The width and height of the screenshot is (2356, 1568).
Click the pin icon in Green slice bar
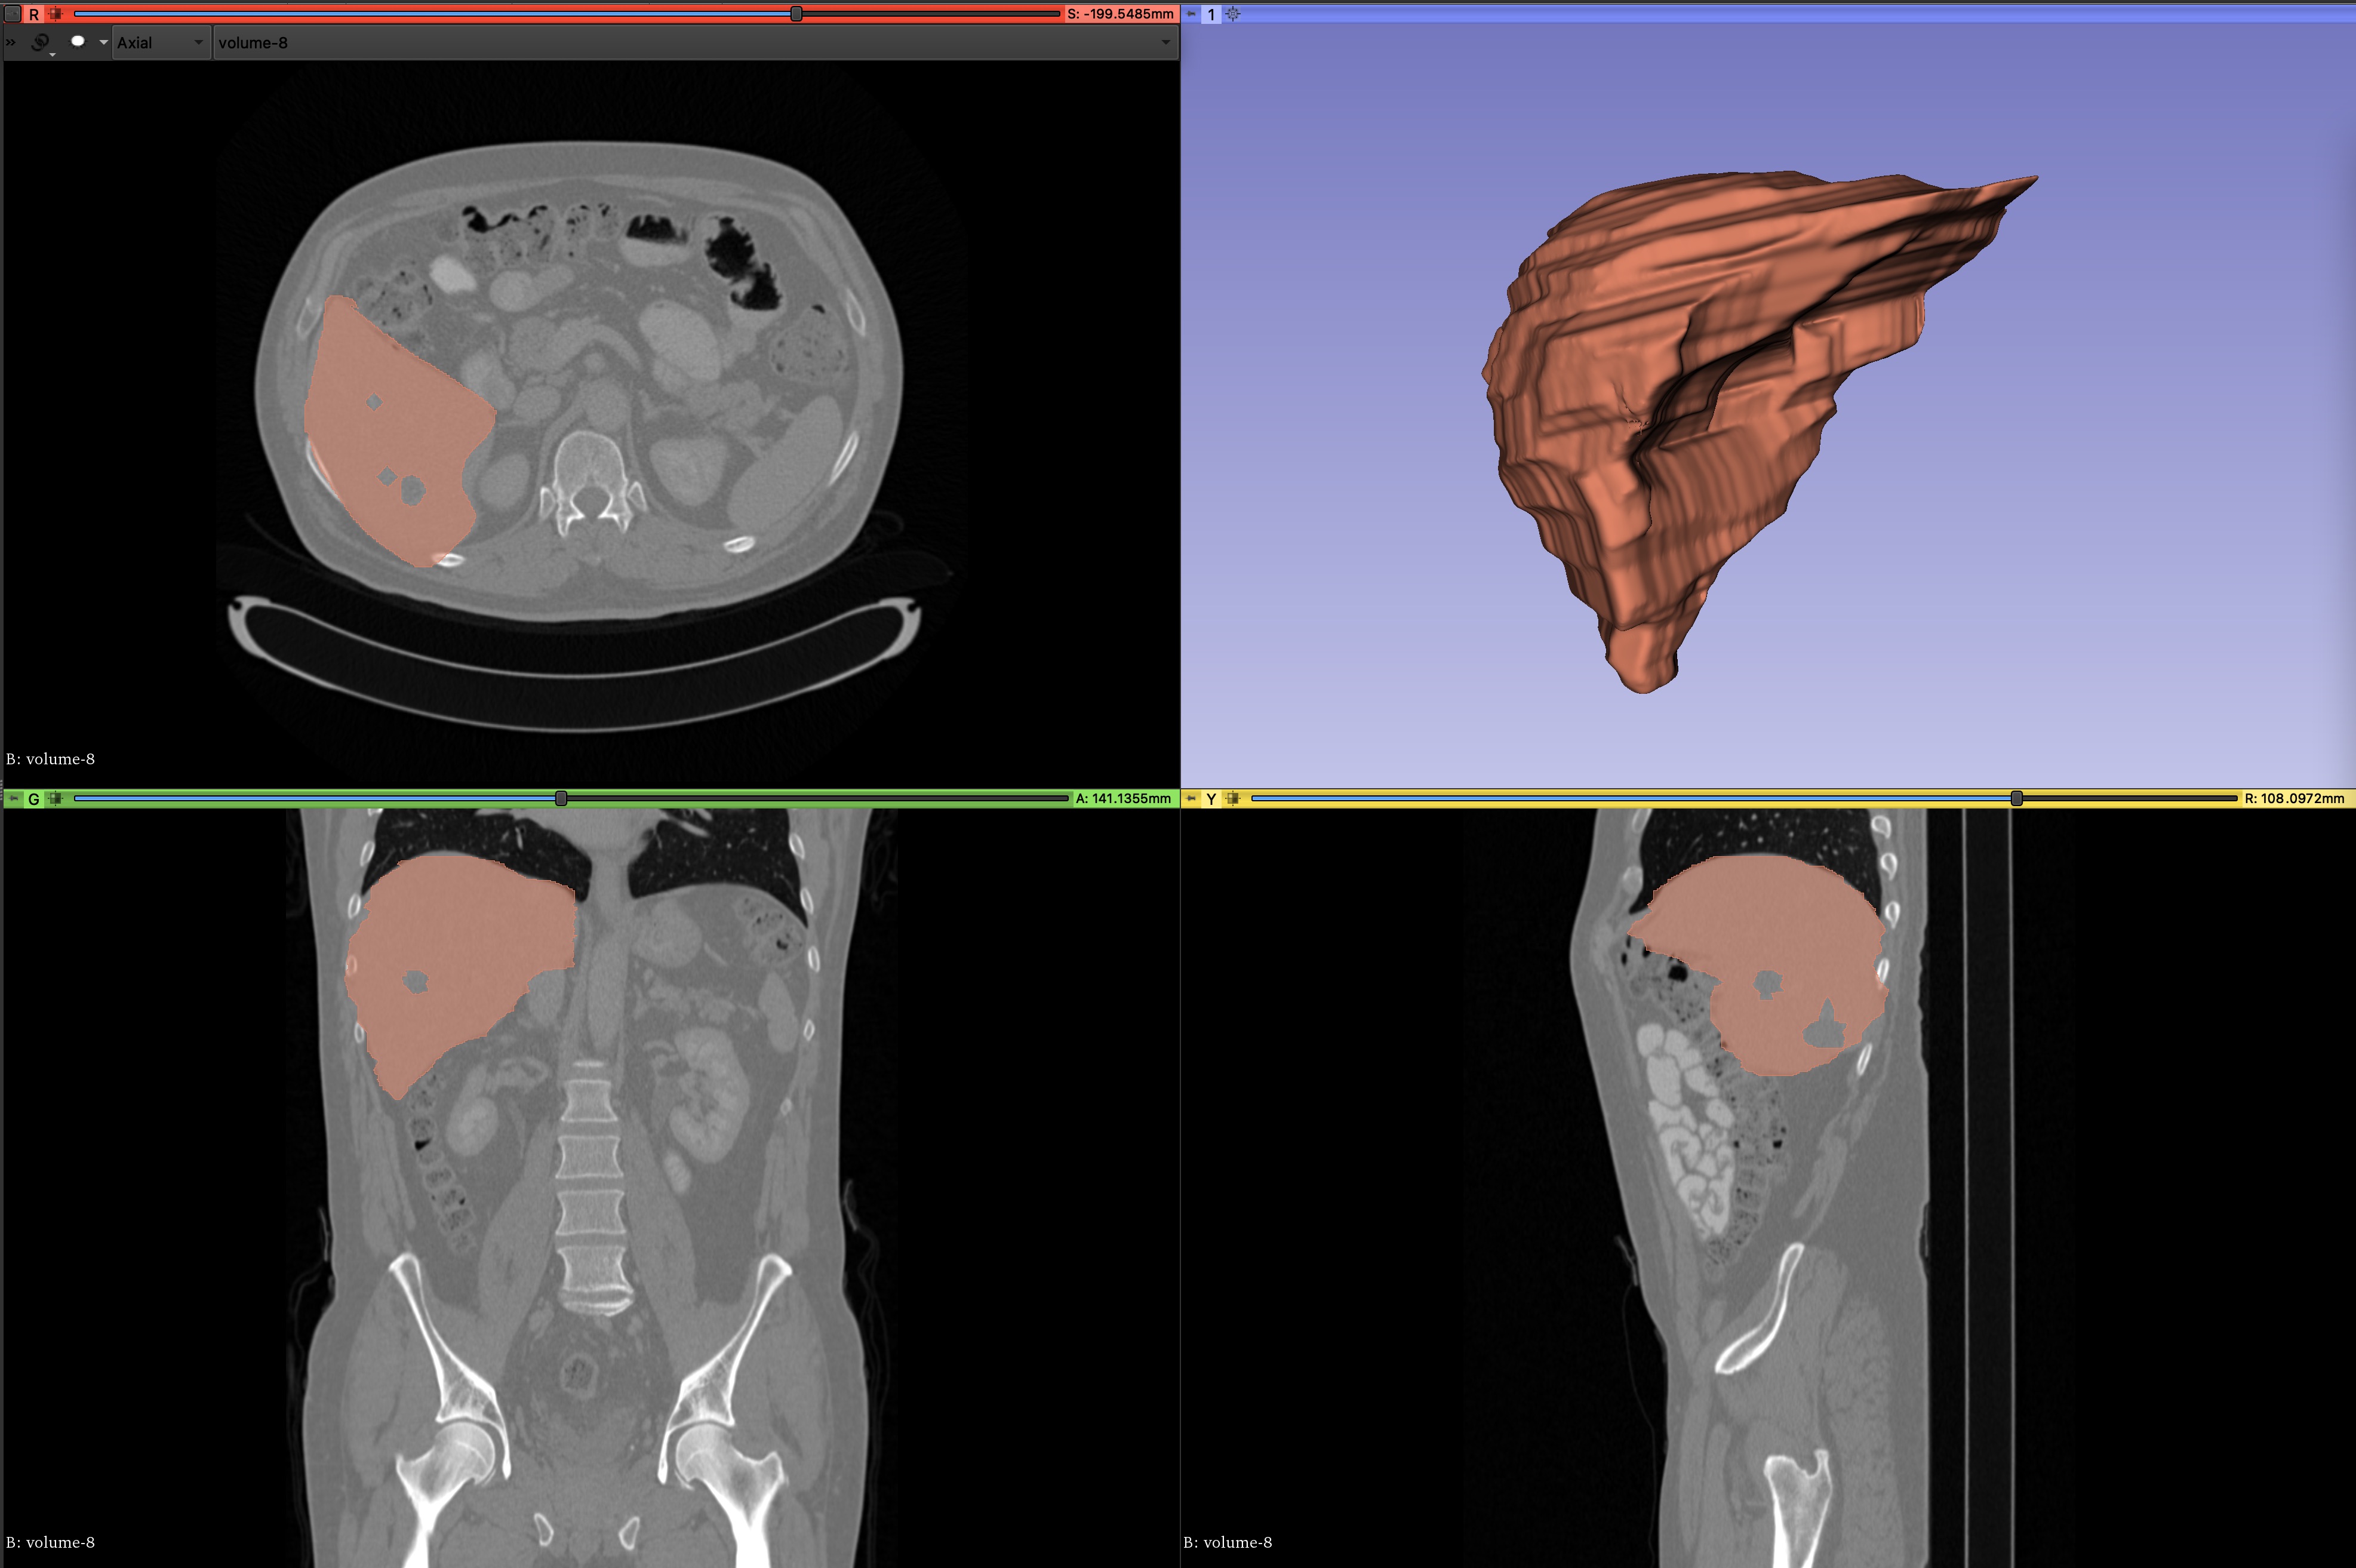pos(13,798)
